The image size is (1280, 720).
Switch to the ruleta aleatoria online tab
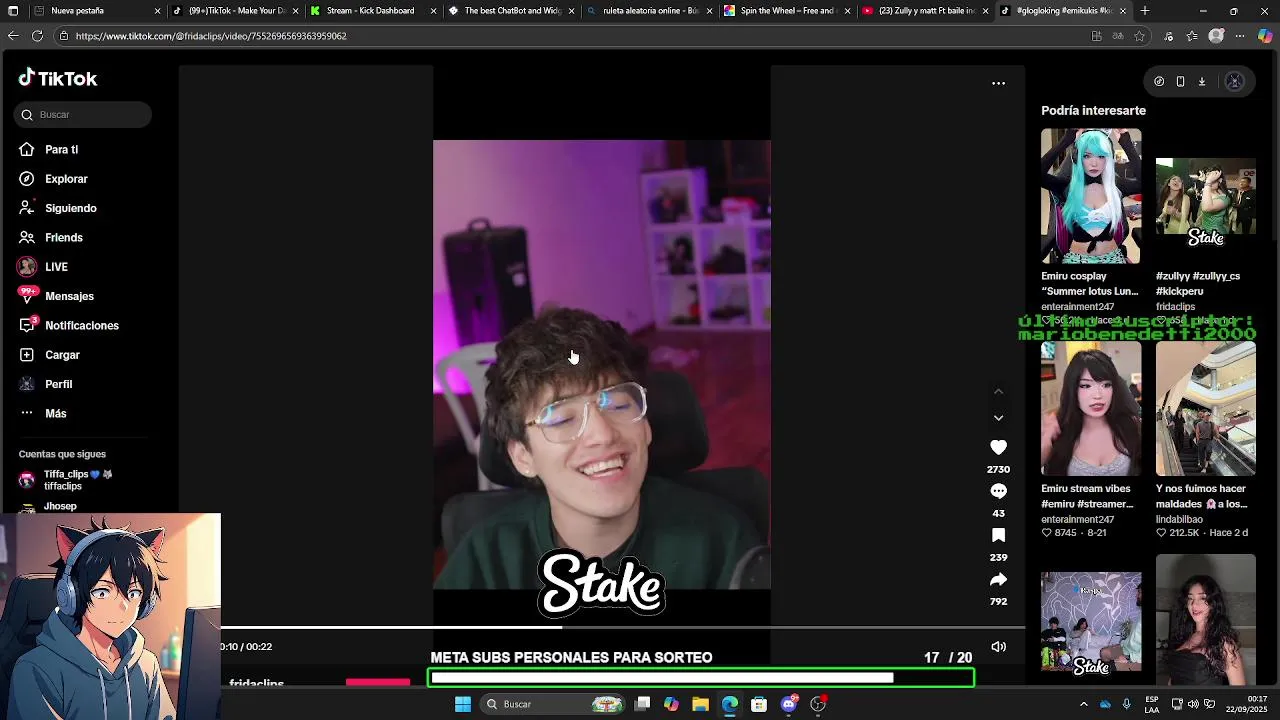[648, 11]
